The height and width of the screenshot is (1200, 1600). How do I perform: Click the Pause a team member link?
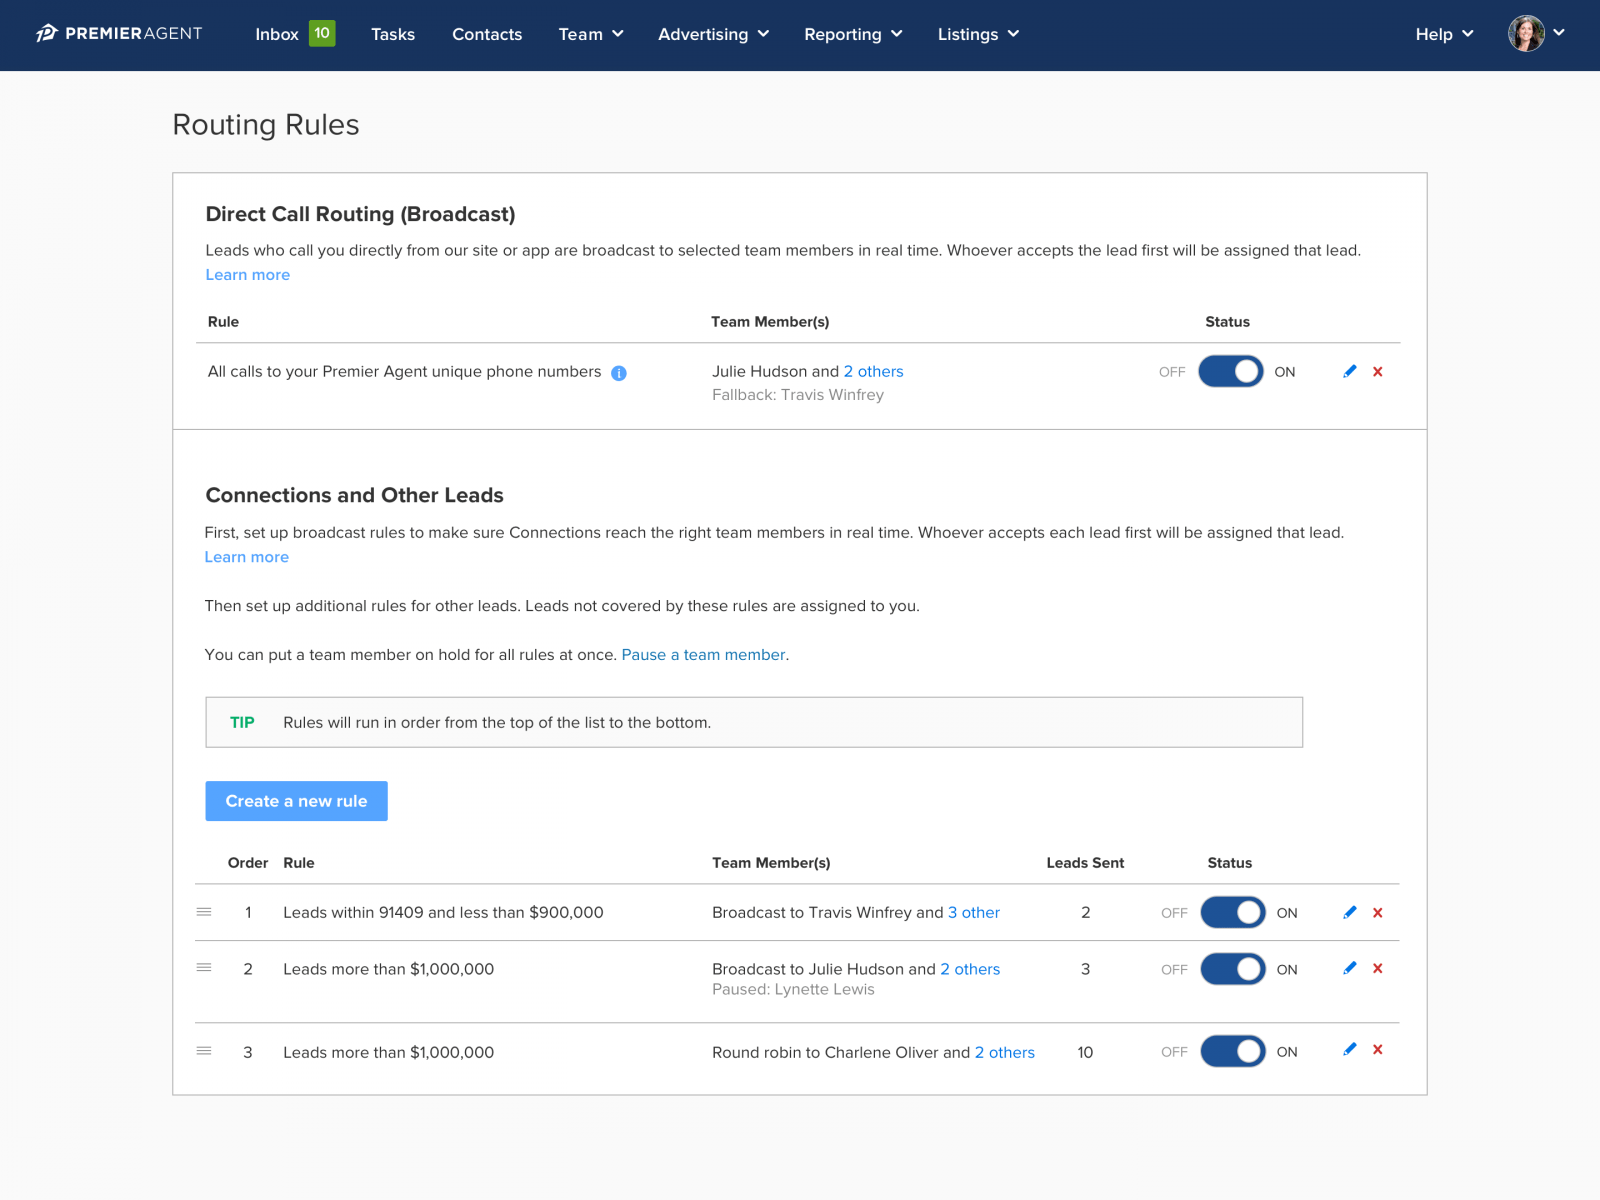click(702, 655)
